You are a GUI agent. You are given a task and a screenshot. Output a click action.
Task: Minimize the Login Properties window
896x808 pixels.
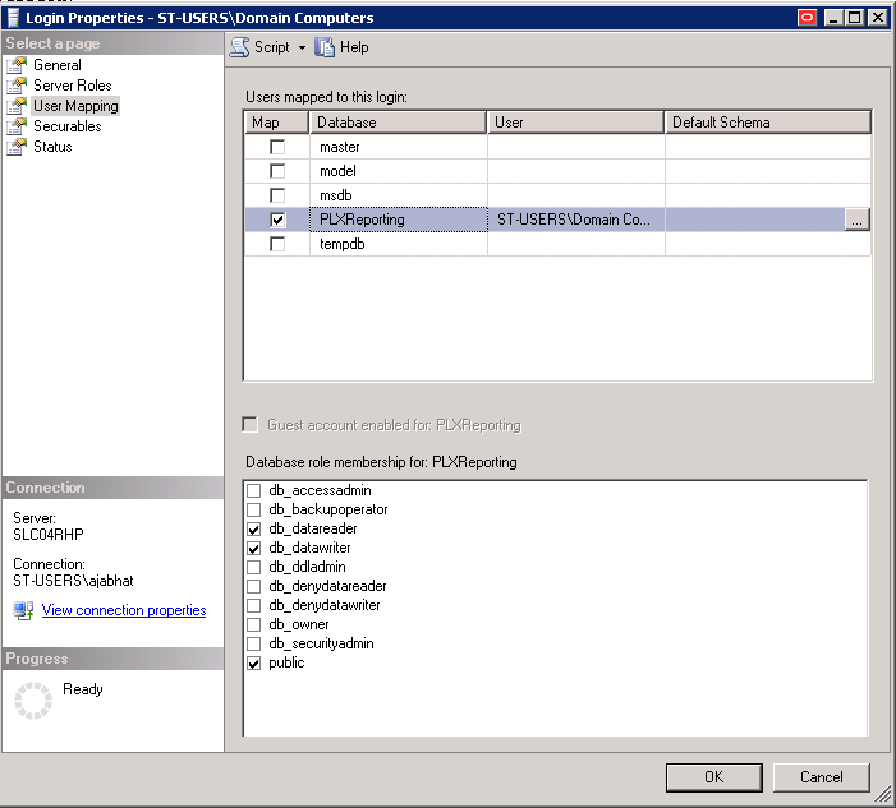pyautogui.click(x=834, y=18)
